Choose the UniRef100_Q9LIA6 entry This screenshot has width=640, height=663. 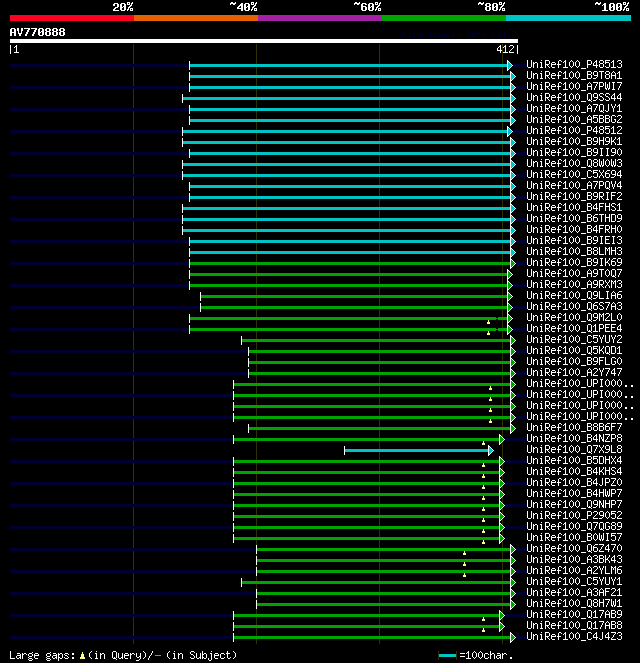(574, 295)
